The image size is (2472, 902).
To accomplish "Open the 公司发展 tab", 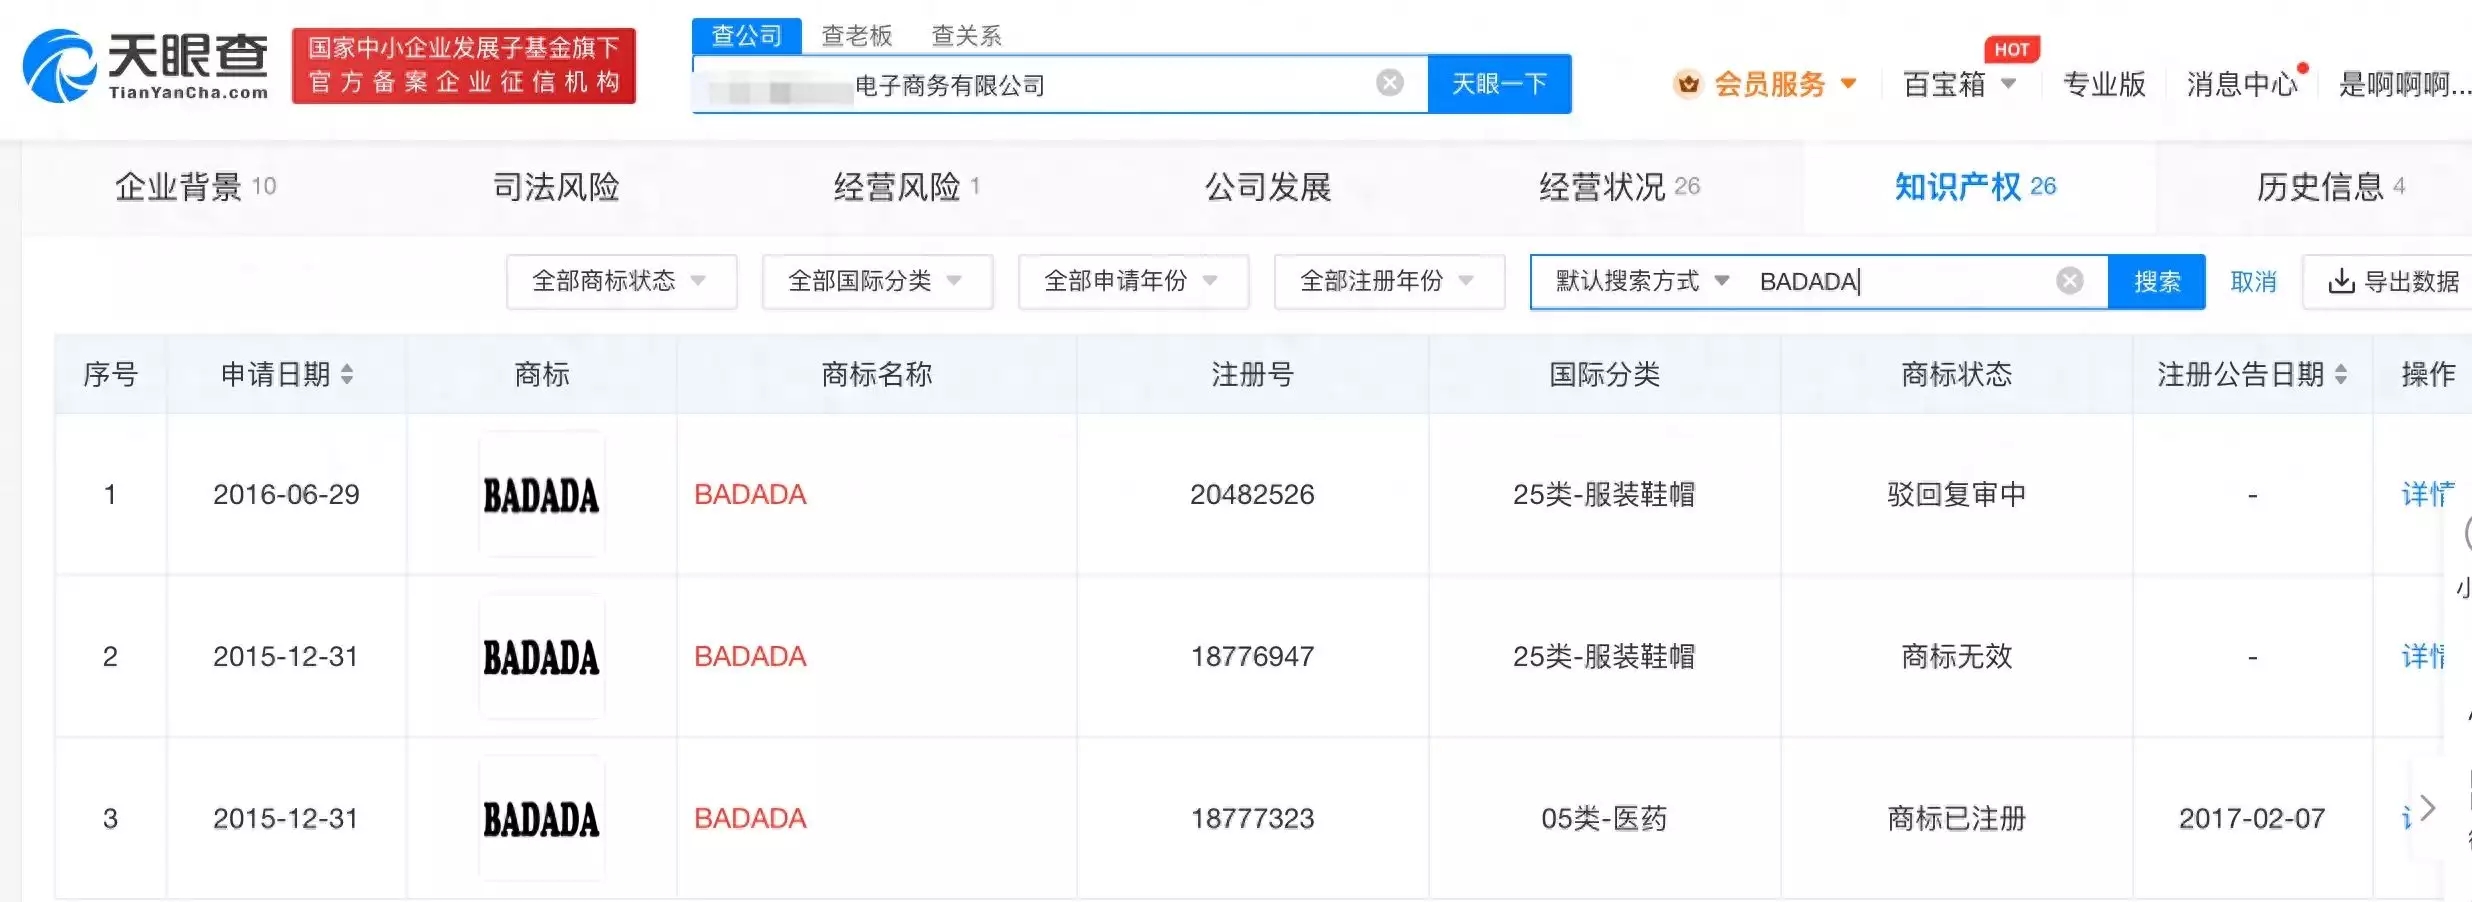I will (1267, 186).
